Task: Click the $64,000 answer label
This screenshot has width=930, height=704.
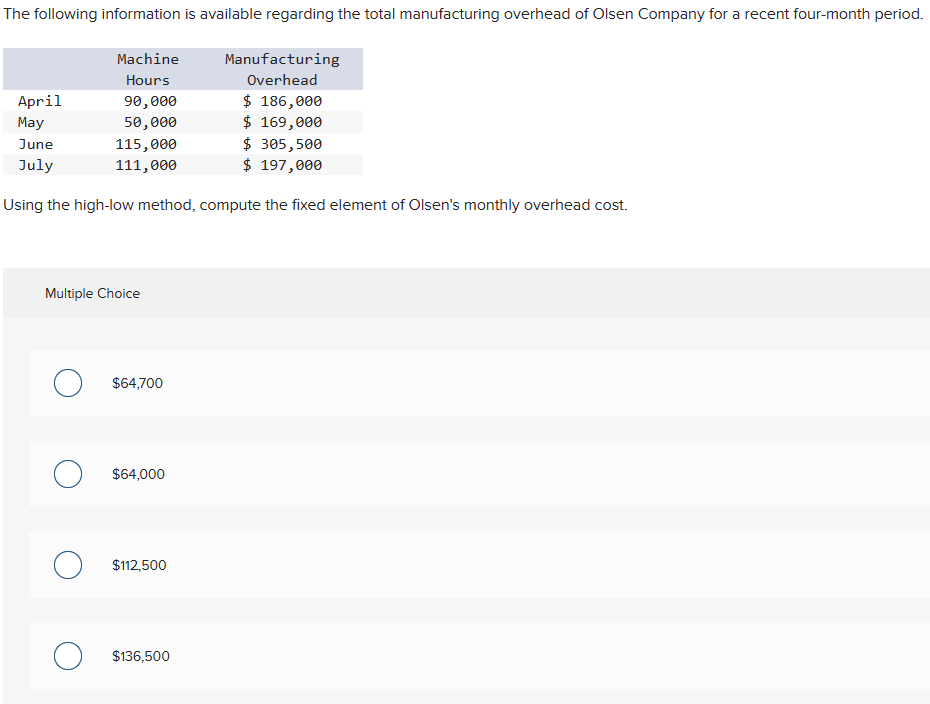Action: (136, 474)
